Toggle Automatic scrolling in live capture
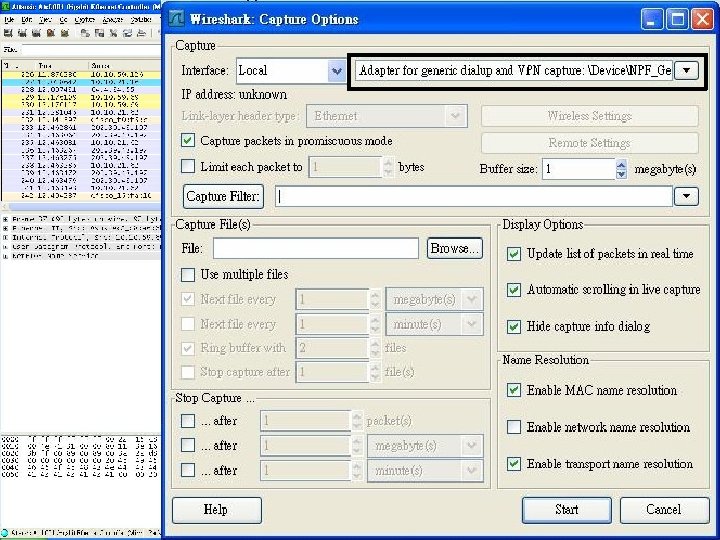Screen dimensions: 720x540 tap(514, 290)
